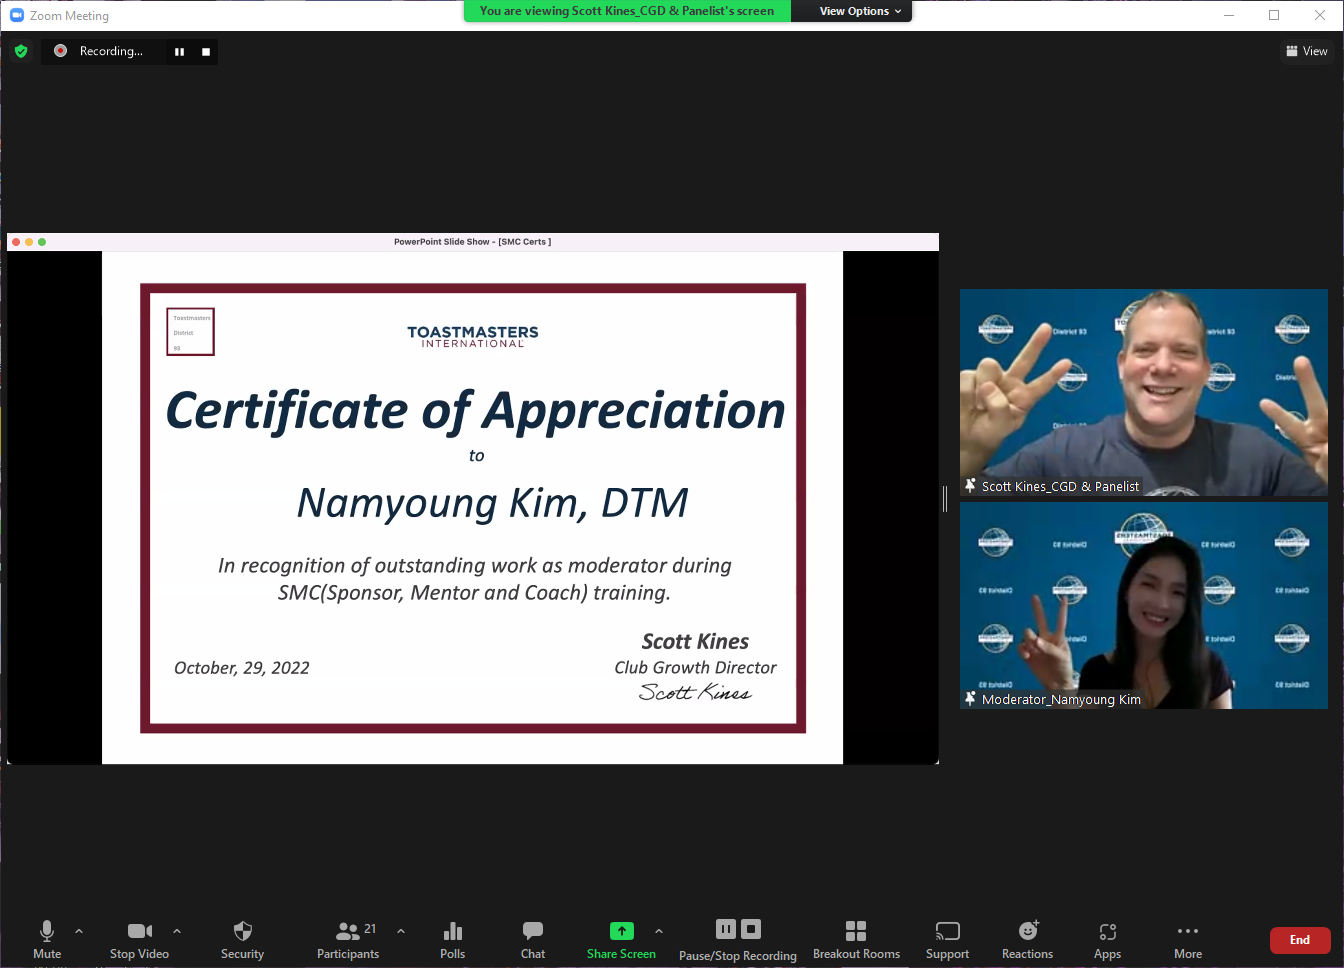Screen dimensions: 1344x968
Task: Open Breakout Rooms
Action: coord(856,939)
